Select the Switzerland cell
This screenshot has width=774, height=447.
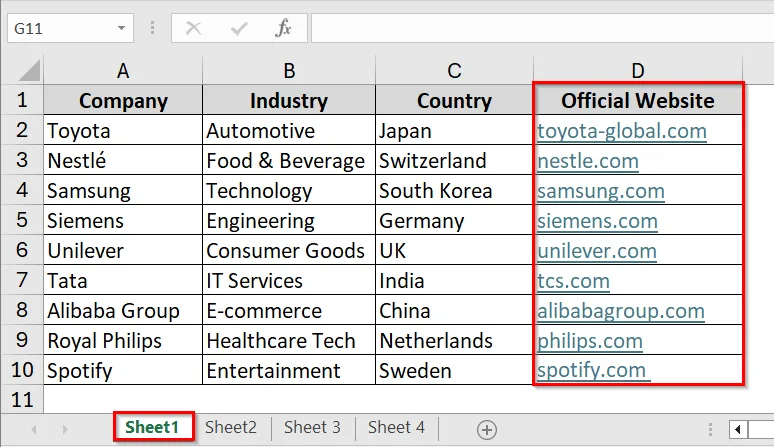[x=454, y=160]
